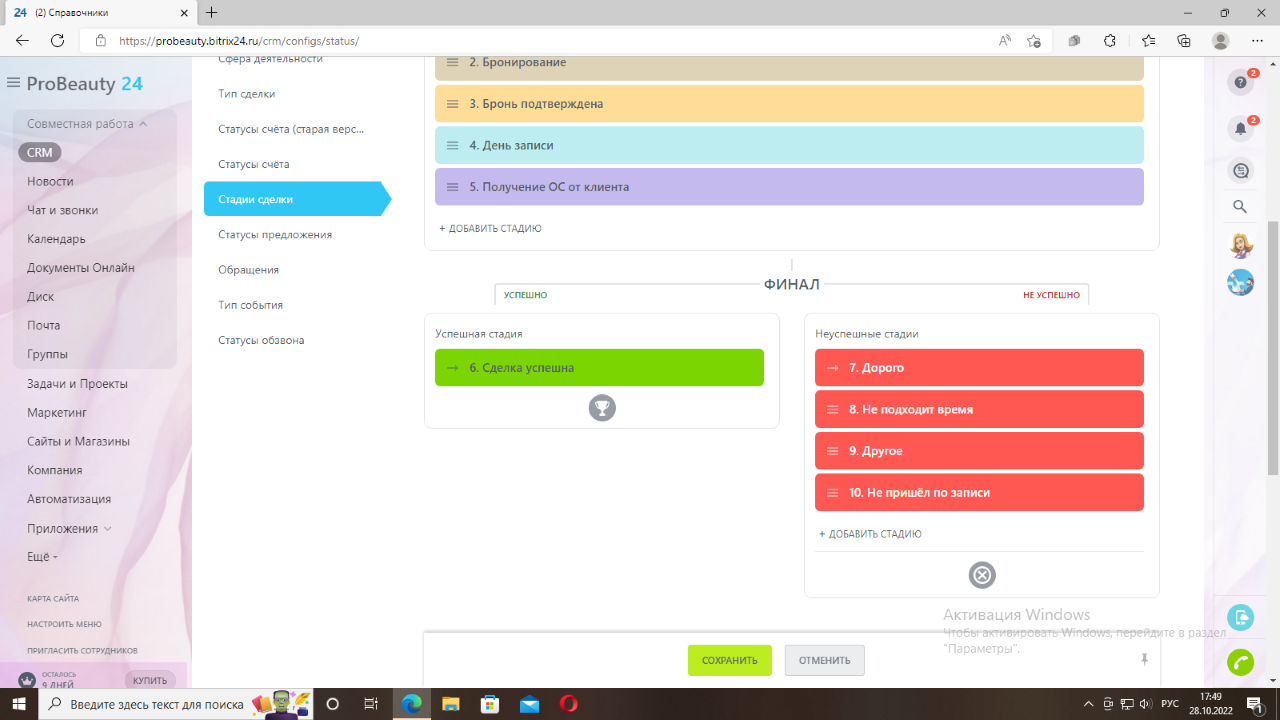Click the green phone call button
Image resolution: width=1280 pixels, height=720 pixels.
click(1241, 663)
